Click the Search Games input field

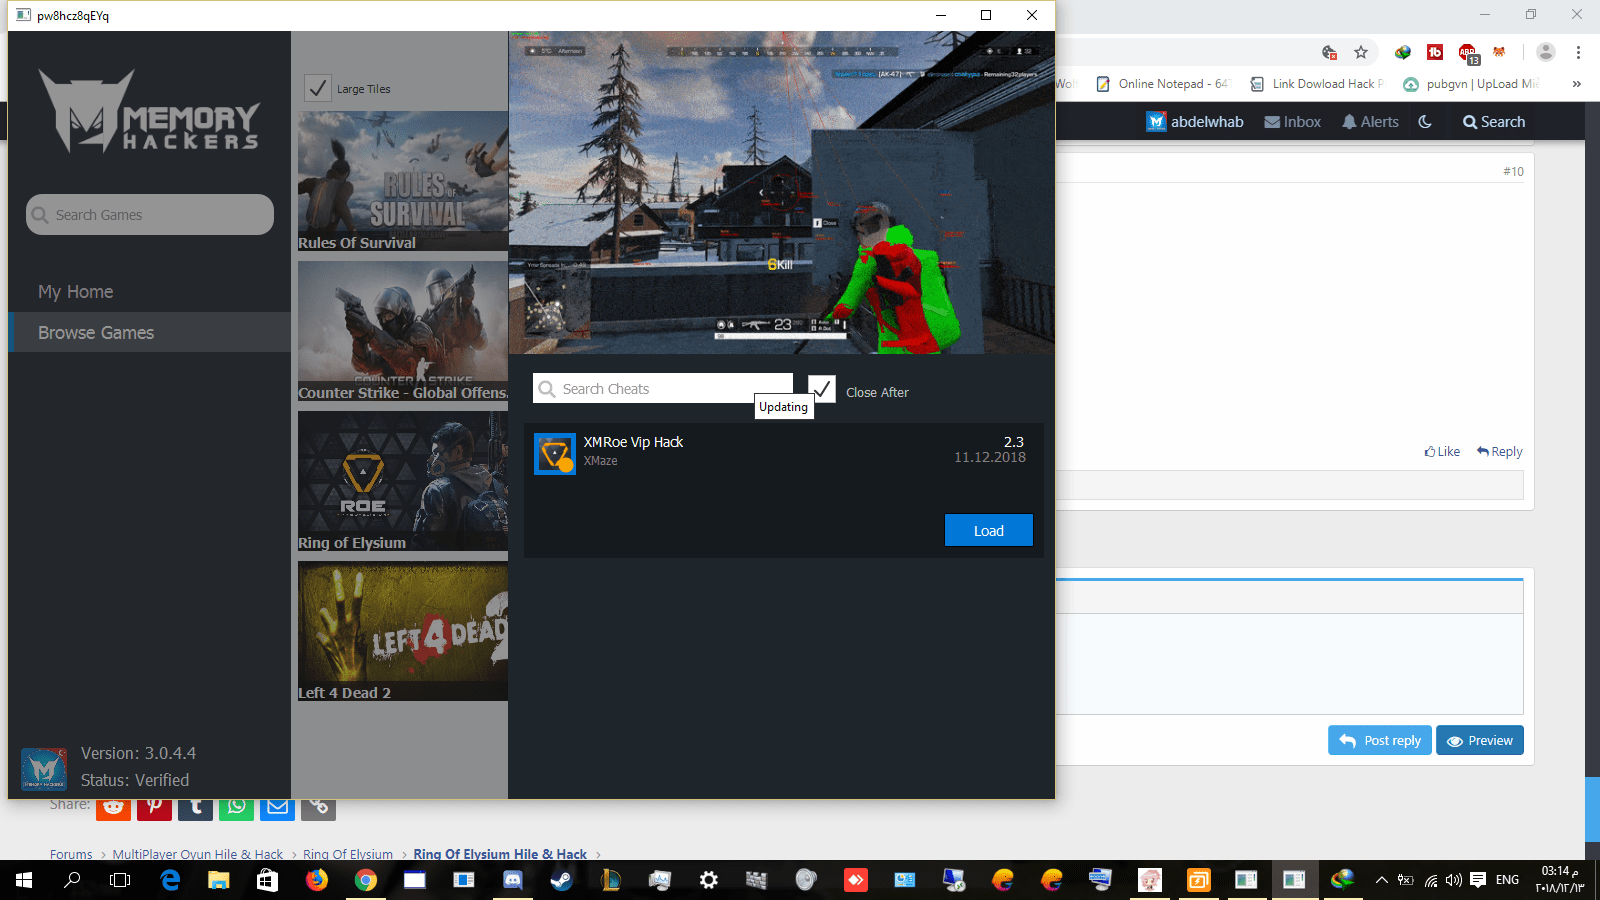[150, 215]
